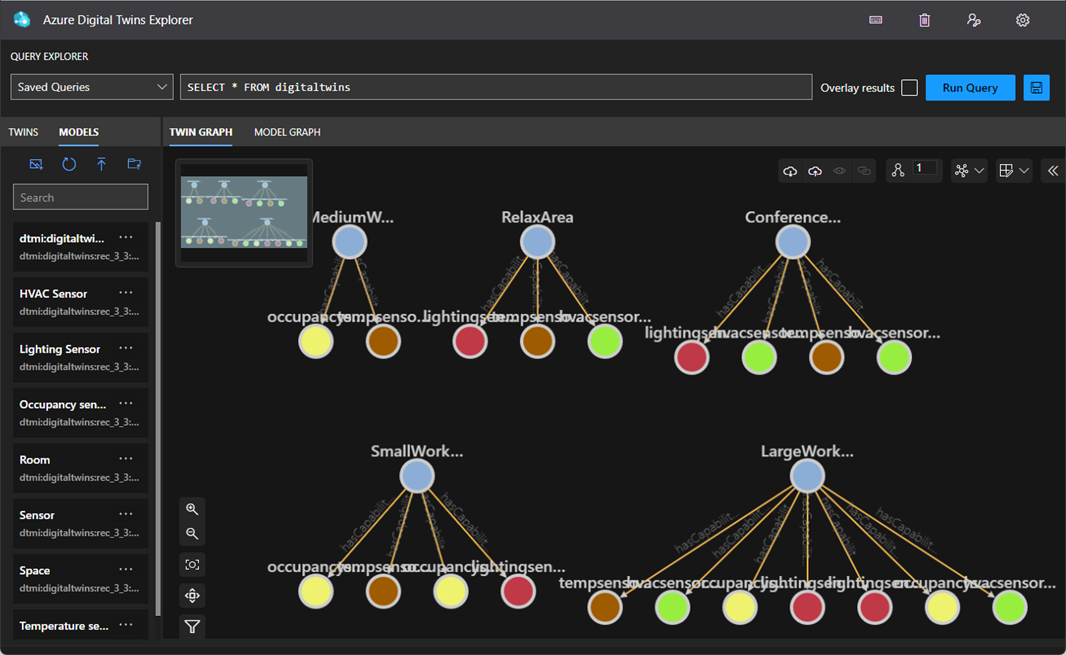Viewport: 1066px width, 655px height.
Task: Select the Lighting Sensor model item
Action: click(80, 357)
